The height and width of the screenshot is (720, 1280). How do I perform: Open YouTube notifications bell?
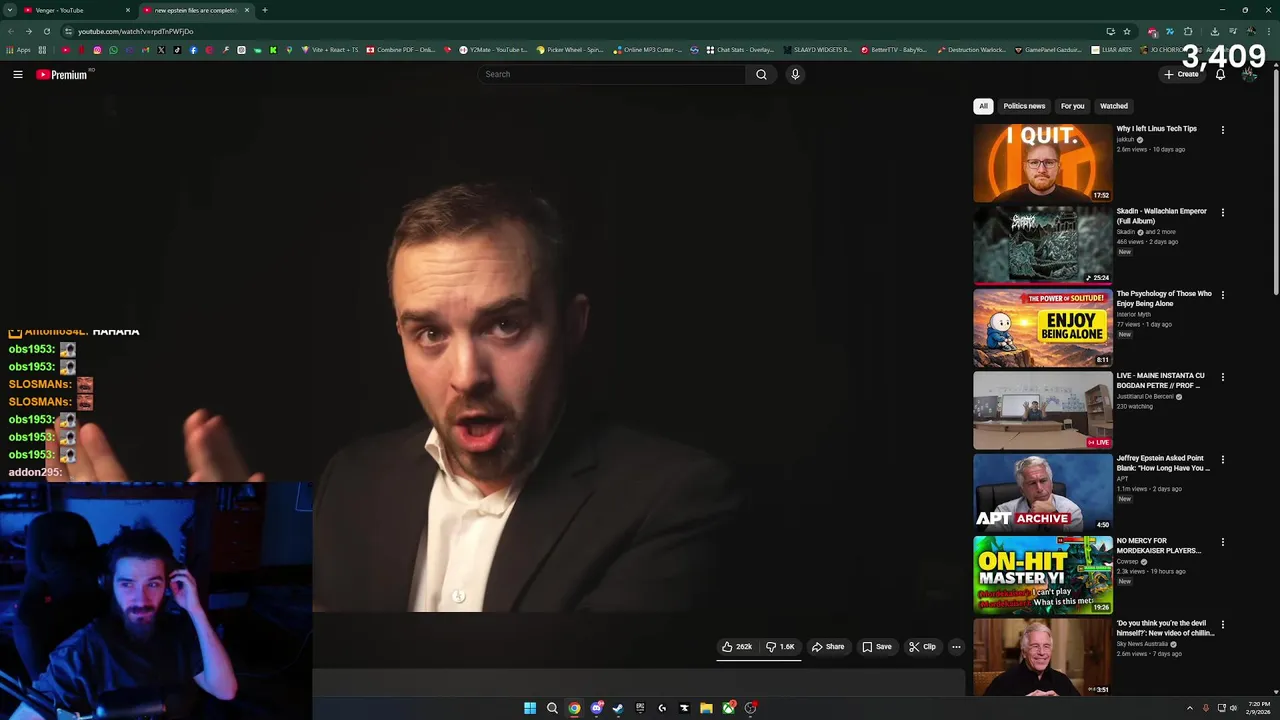pos(1220,74)
